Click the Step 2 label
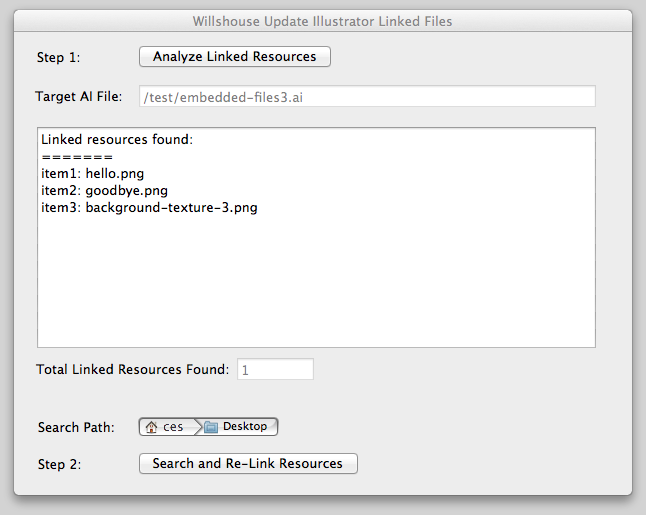The height and width of the screenshot is (515, 646). tap(59, 464)
